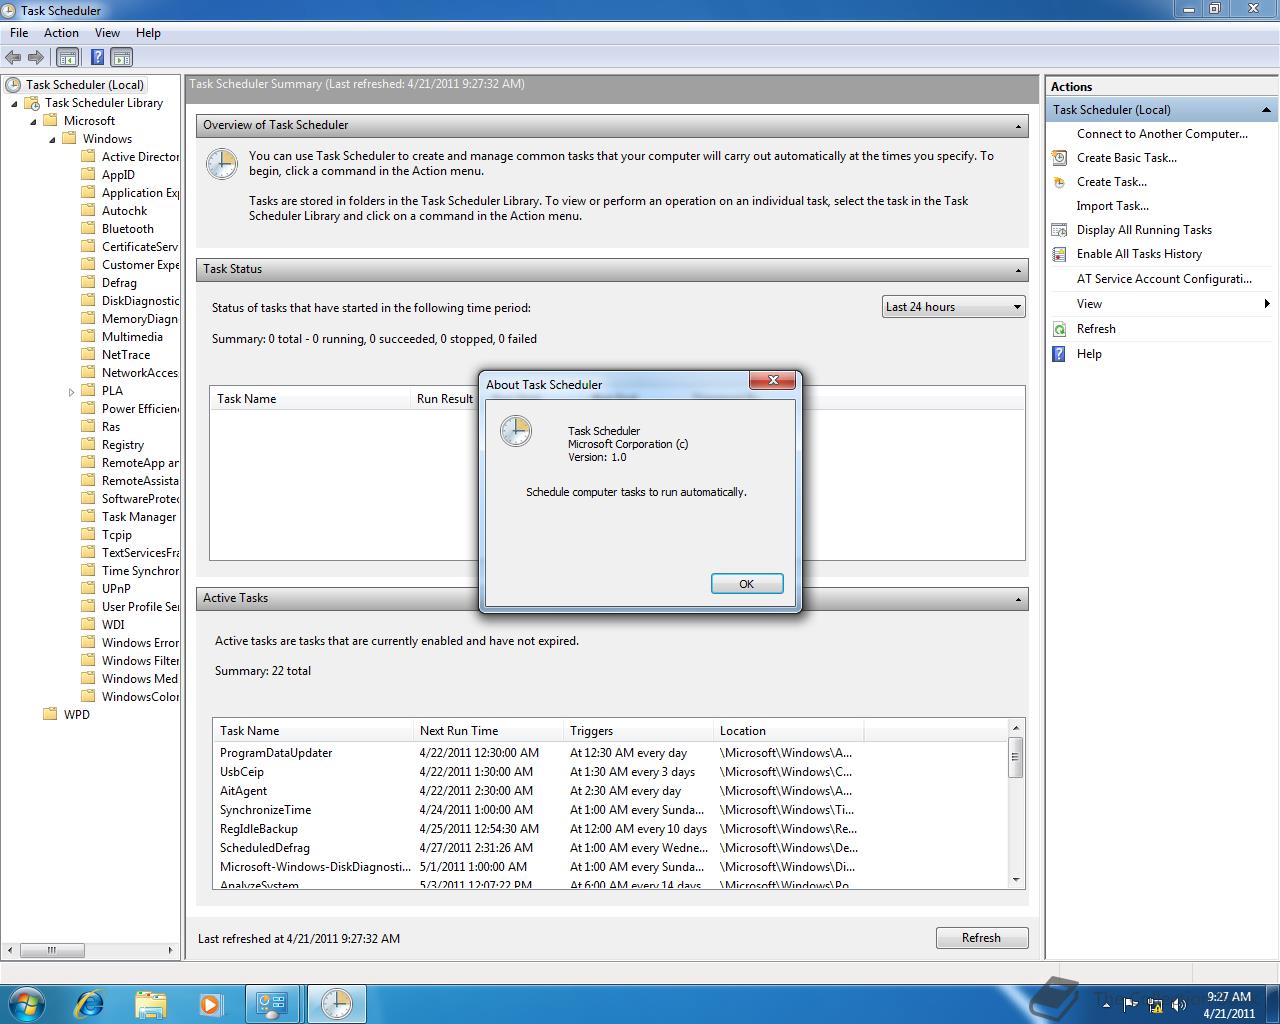The image size is (1280, 1024).
Task: Click the Task Scheduler clock taskbar button
Action: tap(336, 1003)
